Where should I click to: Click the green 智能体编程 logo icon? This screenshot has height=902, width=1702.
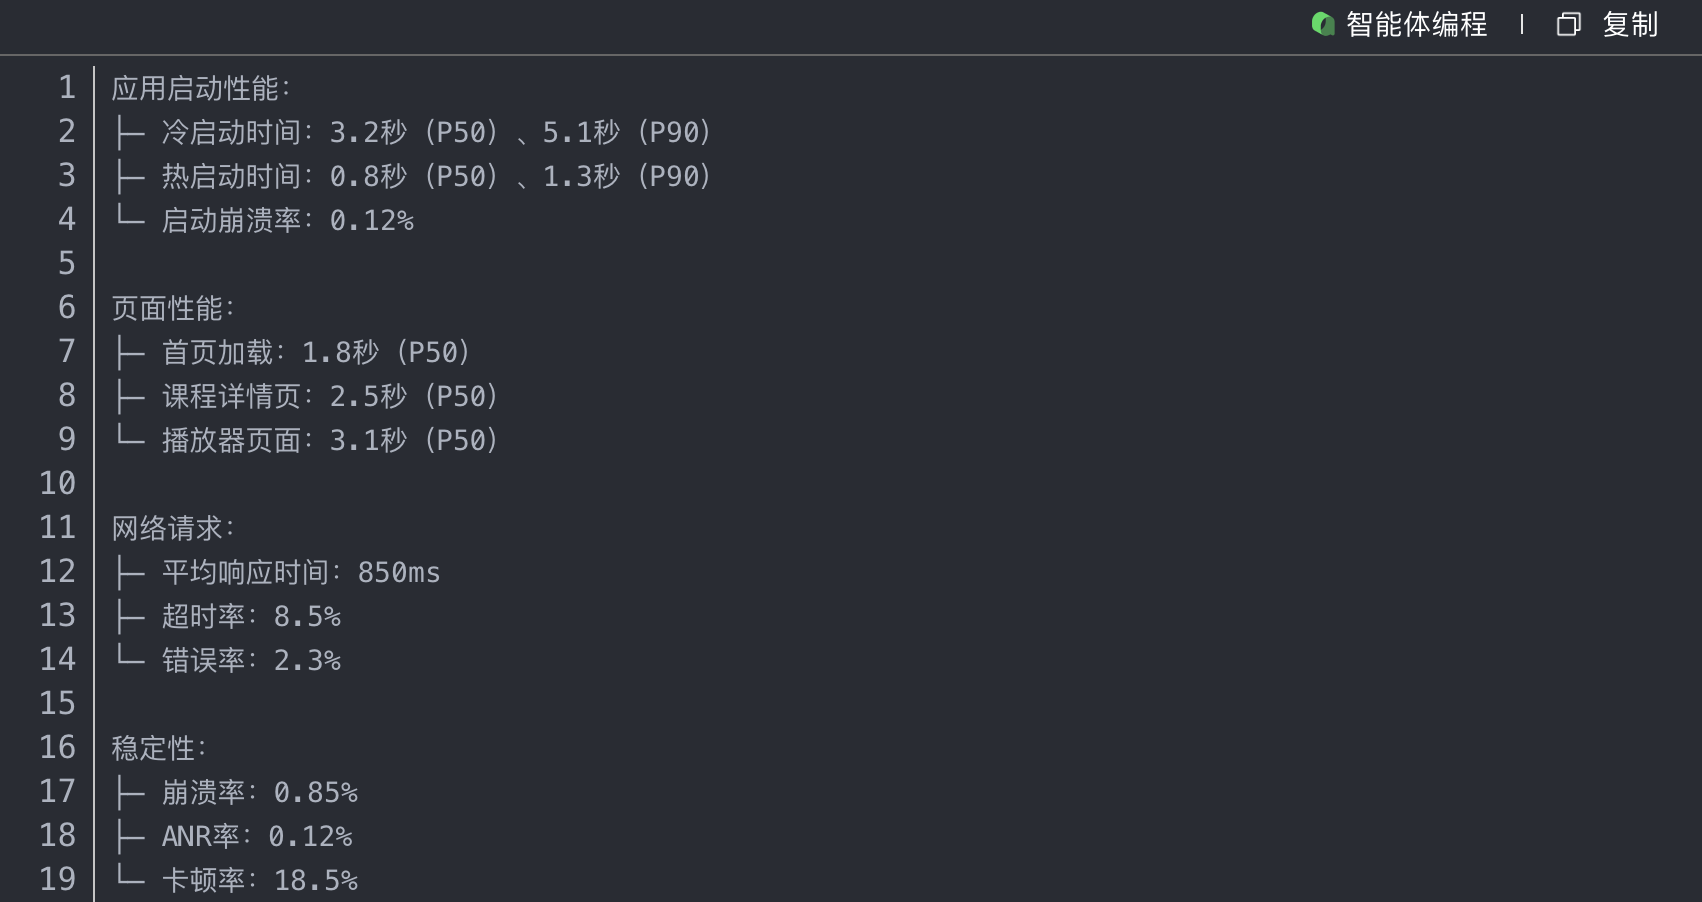coord(1323,24)
